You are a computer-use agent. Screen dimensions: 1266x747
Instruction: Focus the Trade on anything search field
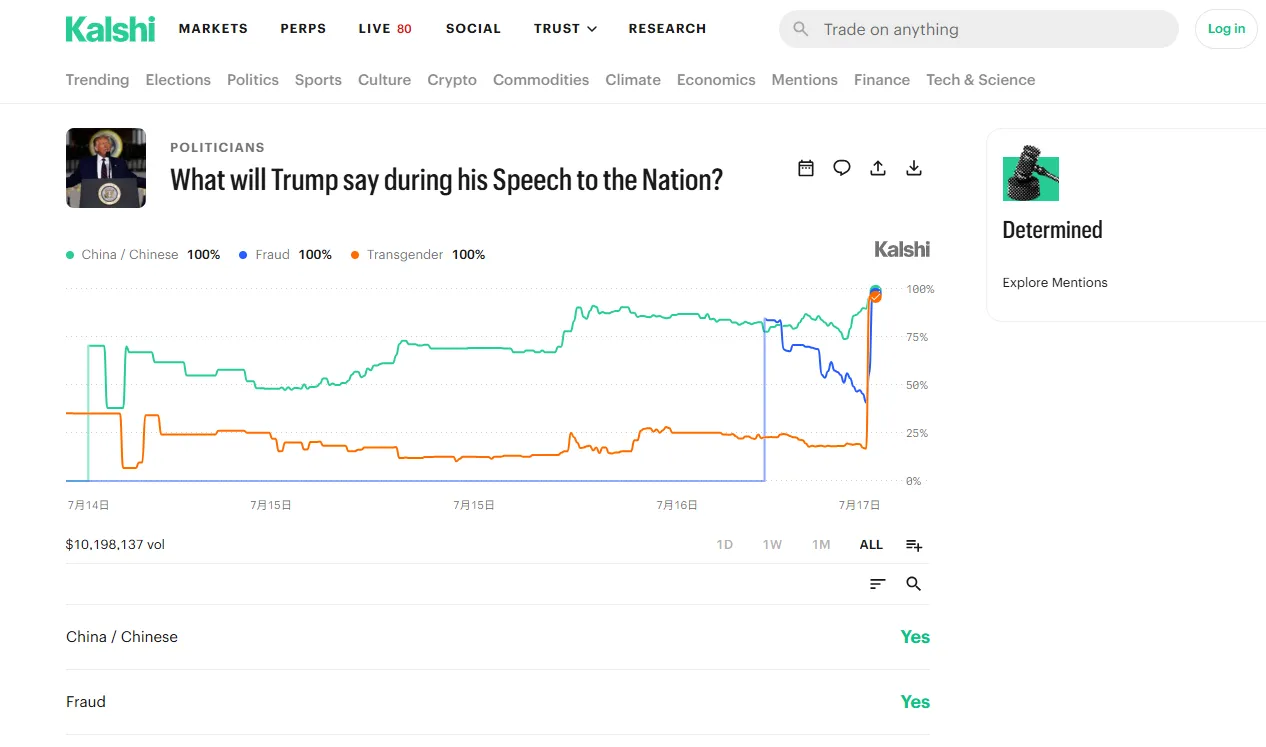click(x=979, y=29)
